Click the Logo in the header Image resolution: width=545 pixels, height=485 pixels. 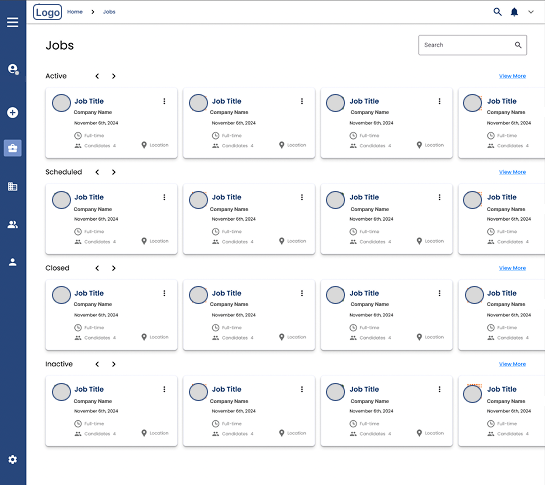47,12
